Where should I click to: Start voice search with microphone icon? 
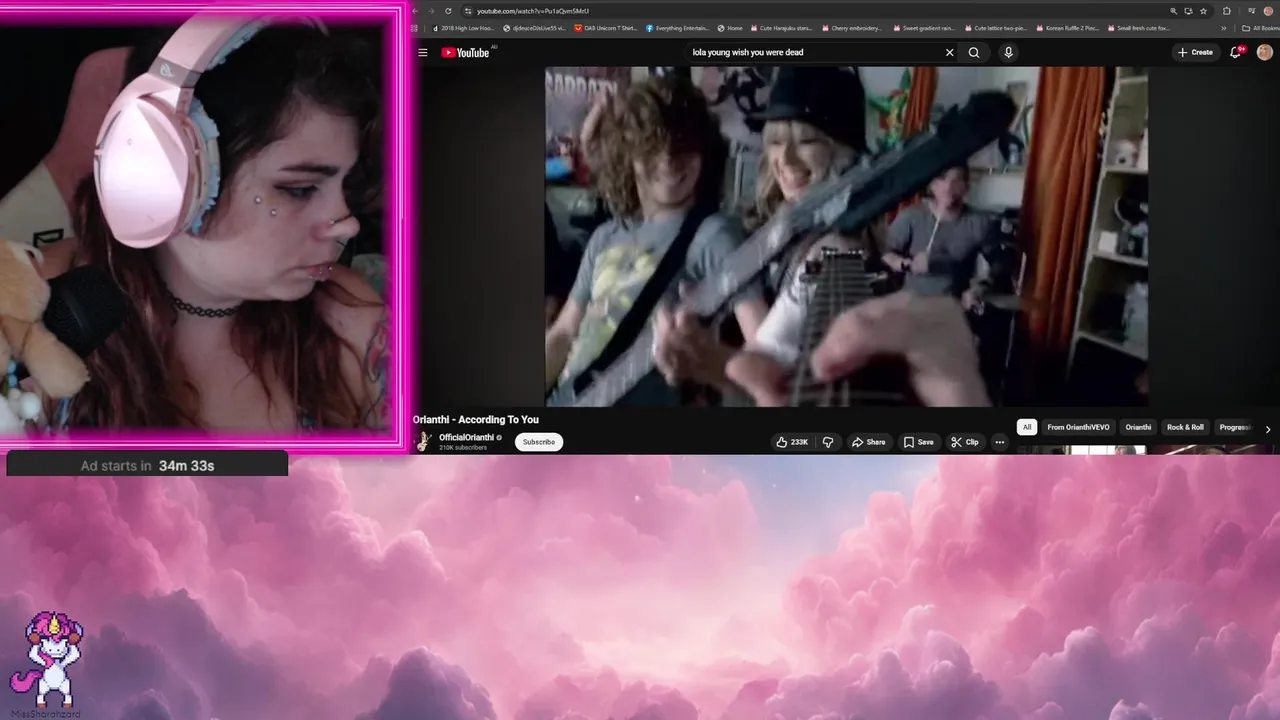pyautogui.click(x=1008, y=52)
